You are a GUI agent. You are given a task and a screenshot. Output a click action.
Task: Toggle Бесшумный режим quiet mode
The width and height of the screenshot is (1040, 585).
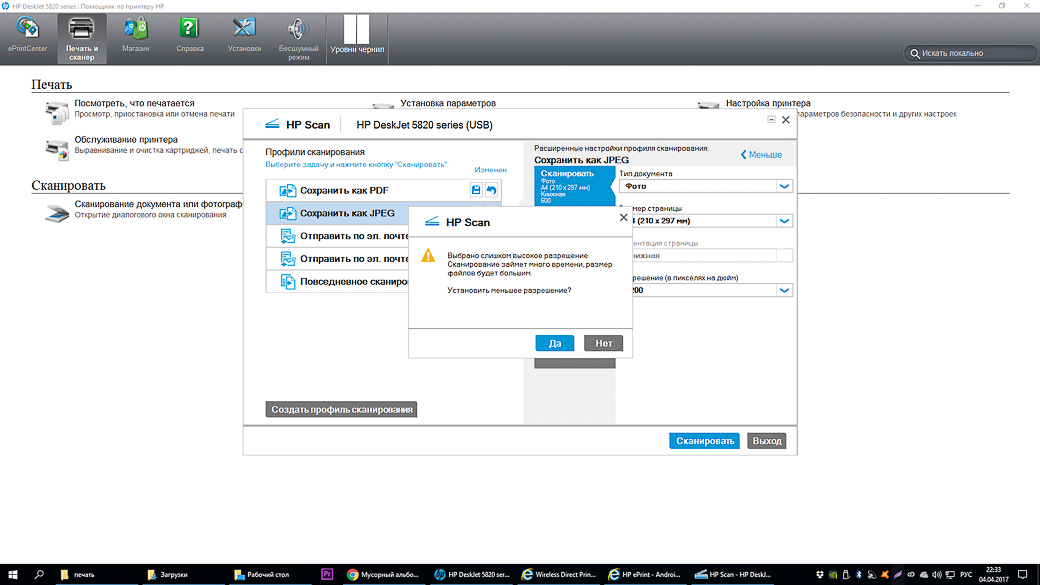298,38
